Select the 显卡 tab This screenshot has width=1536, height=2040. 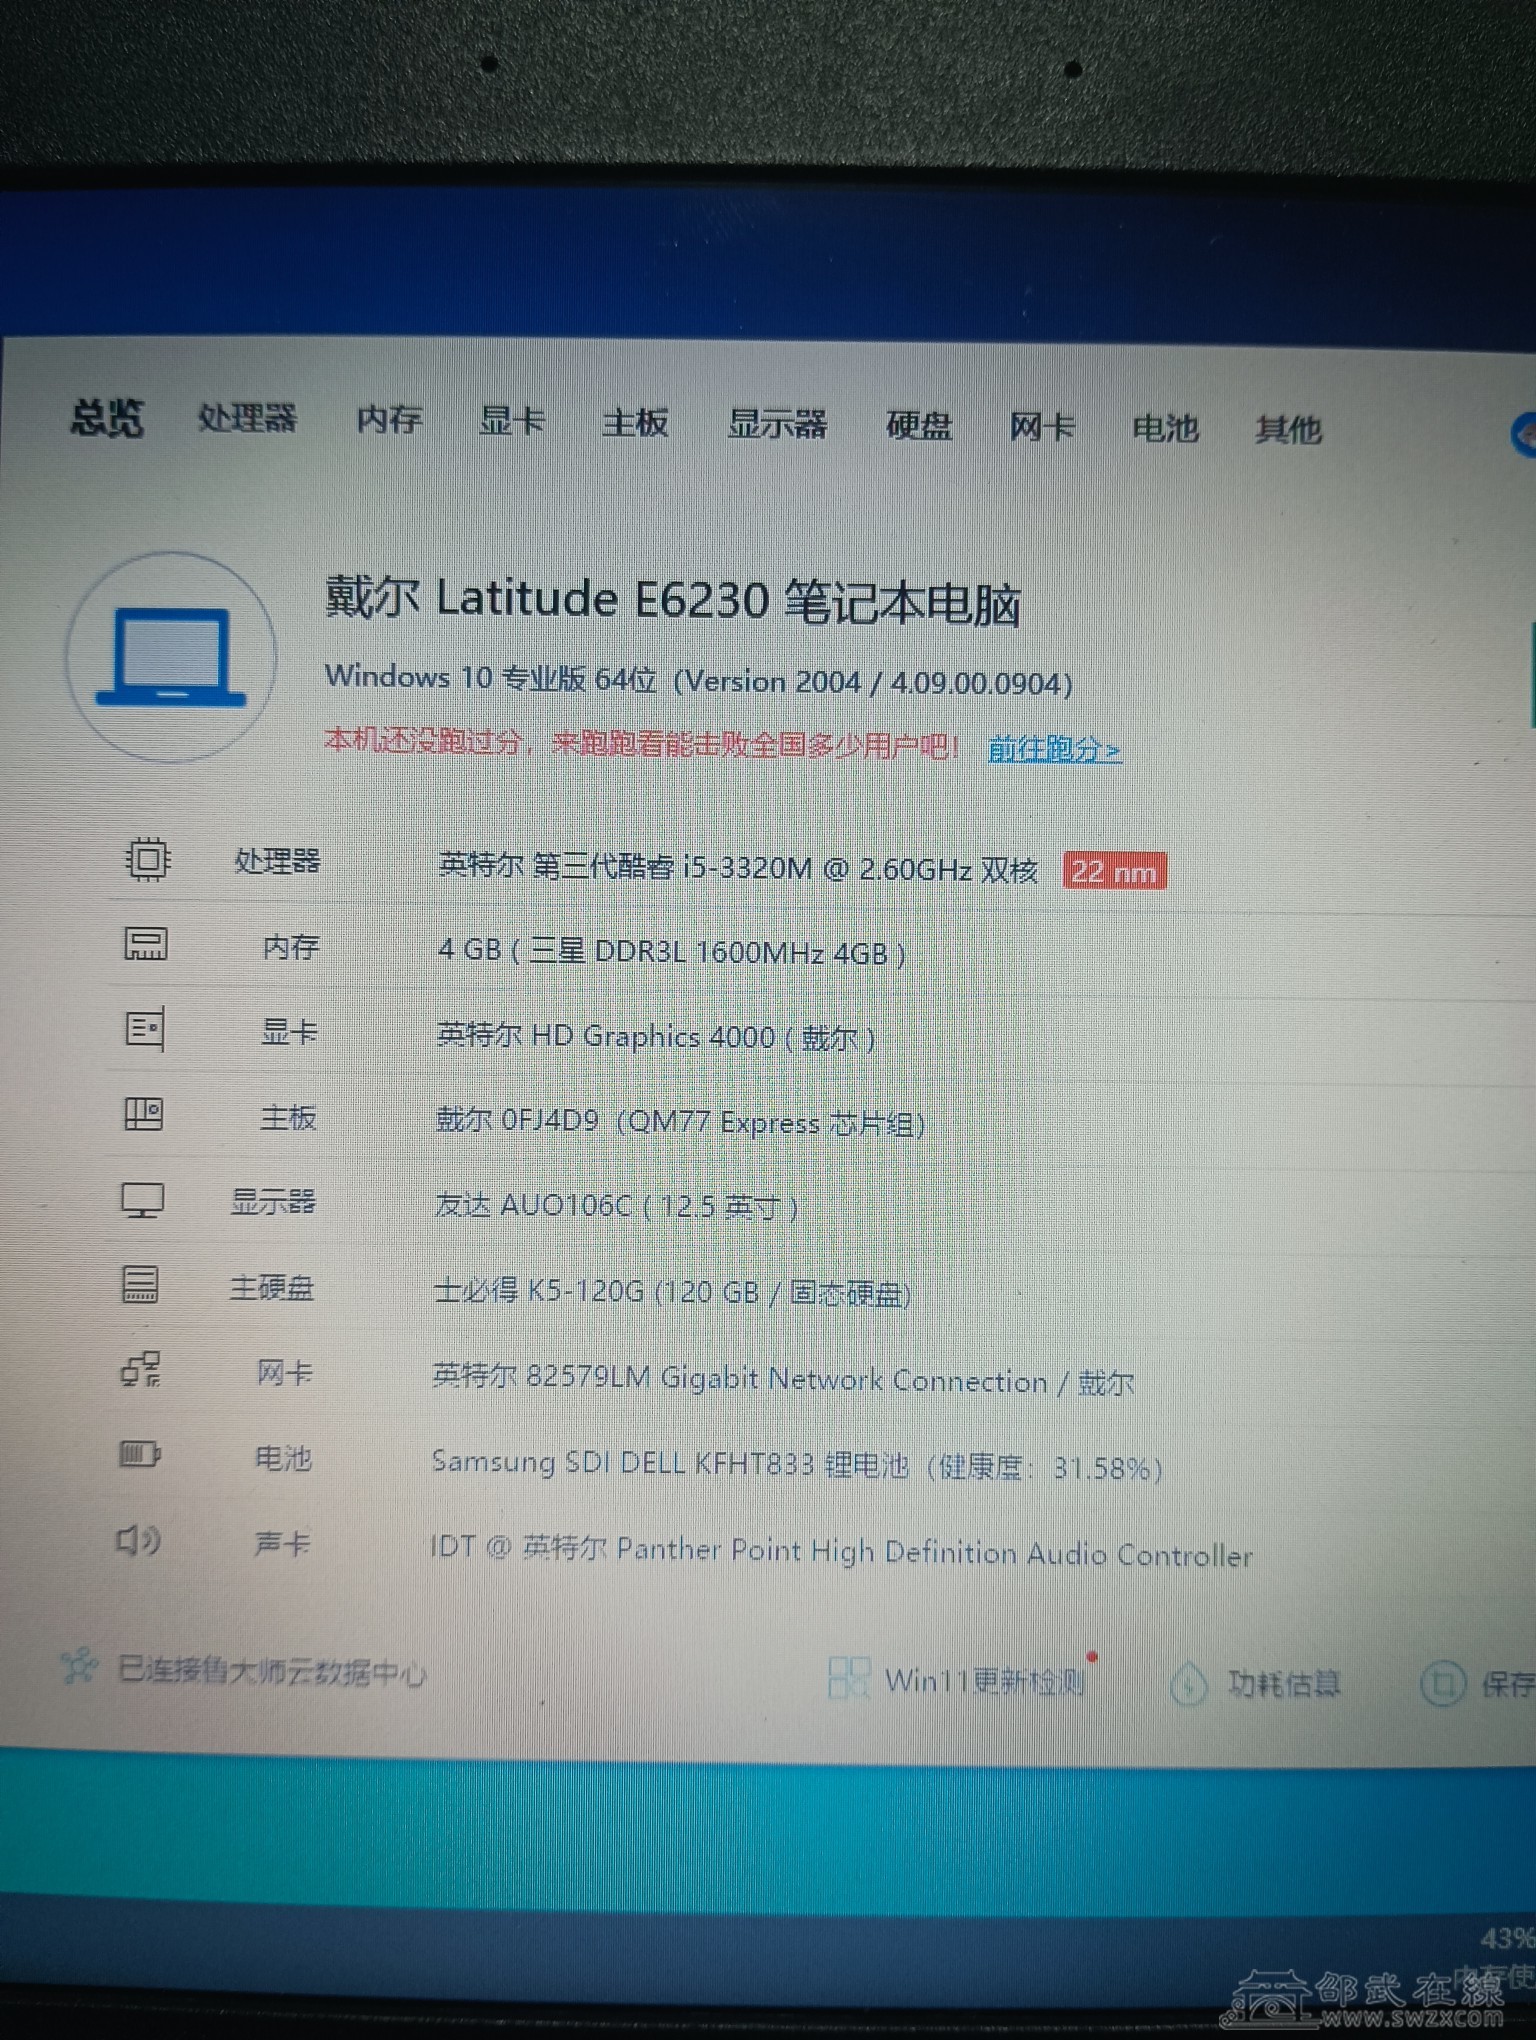(512, 422)
